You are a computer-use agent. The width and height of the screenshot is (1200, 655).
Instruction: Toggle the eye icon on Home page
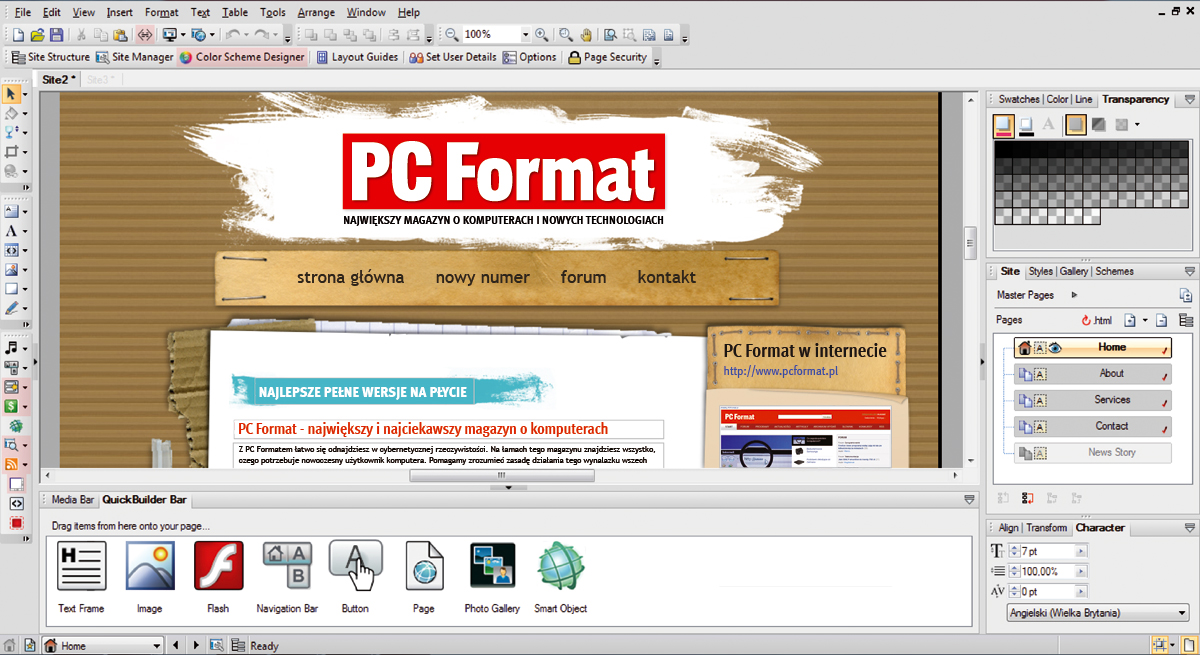[x=1056, y=348]
